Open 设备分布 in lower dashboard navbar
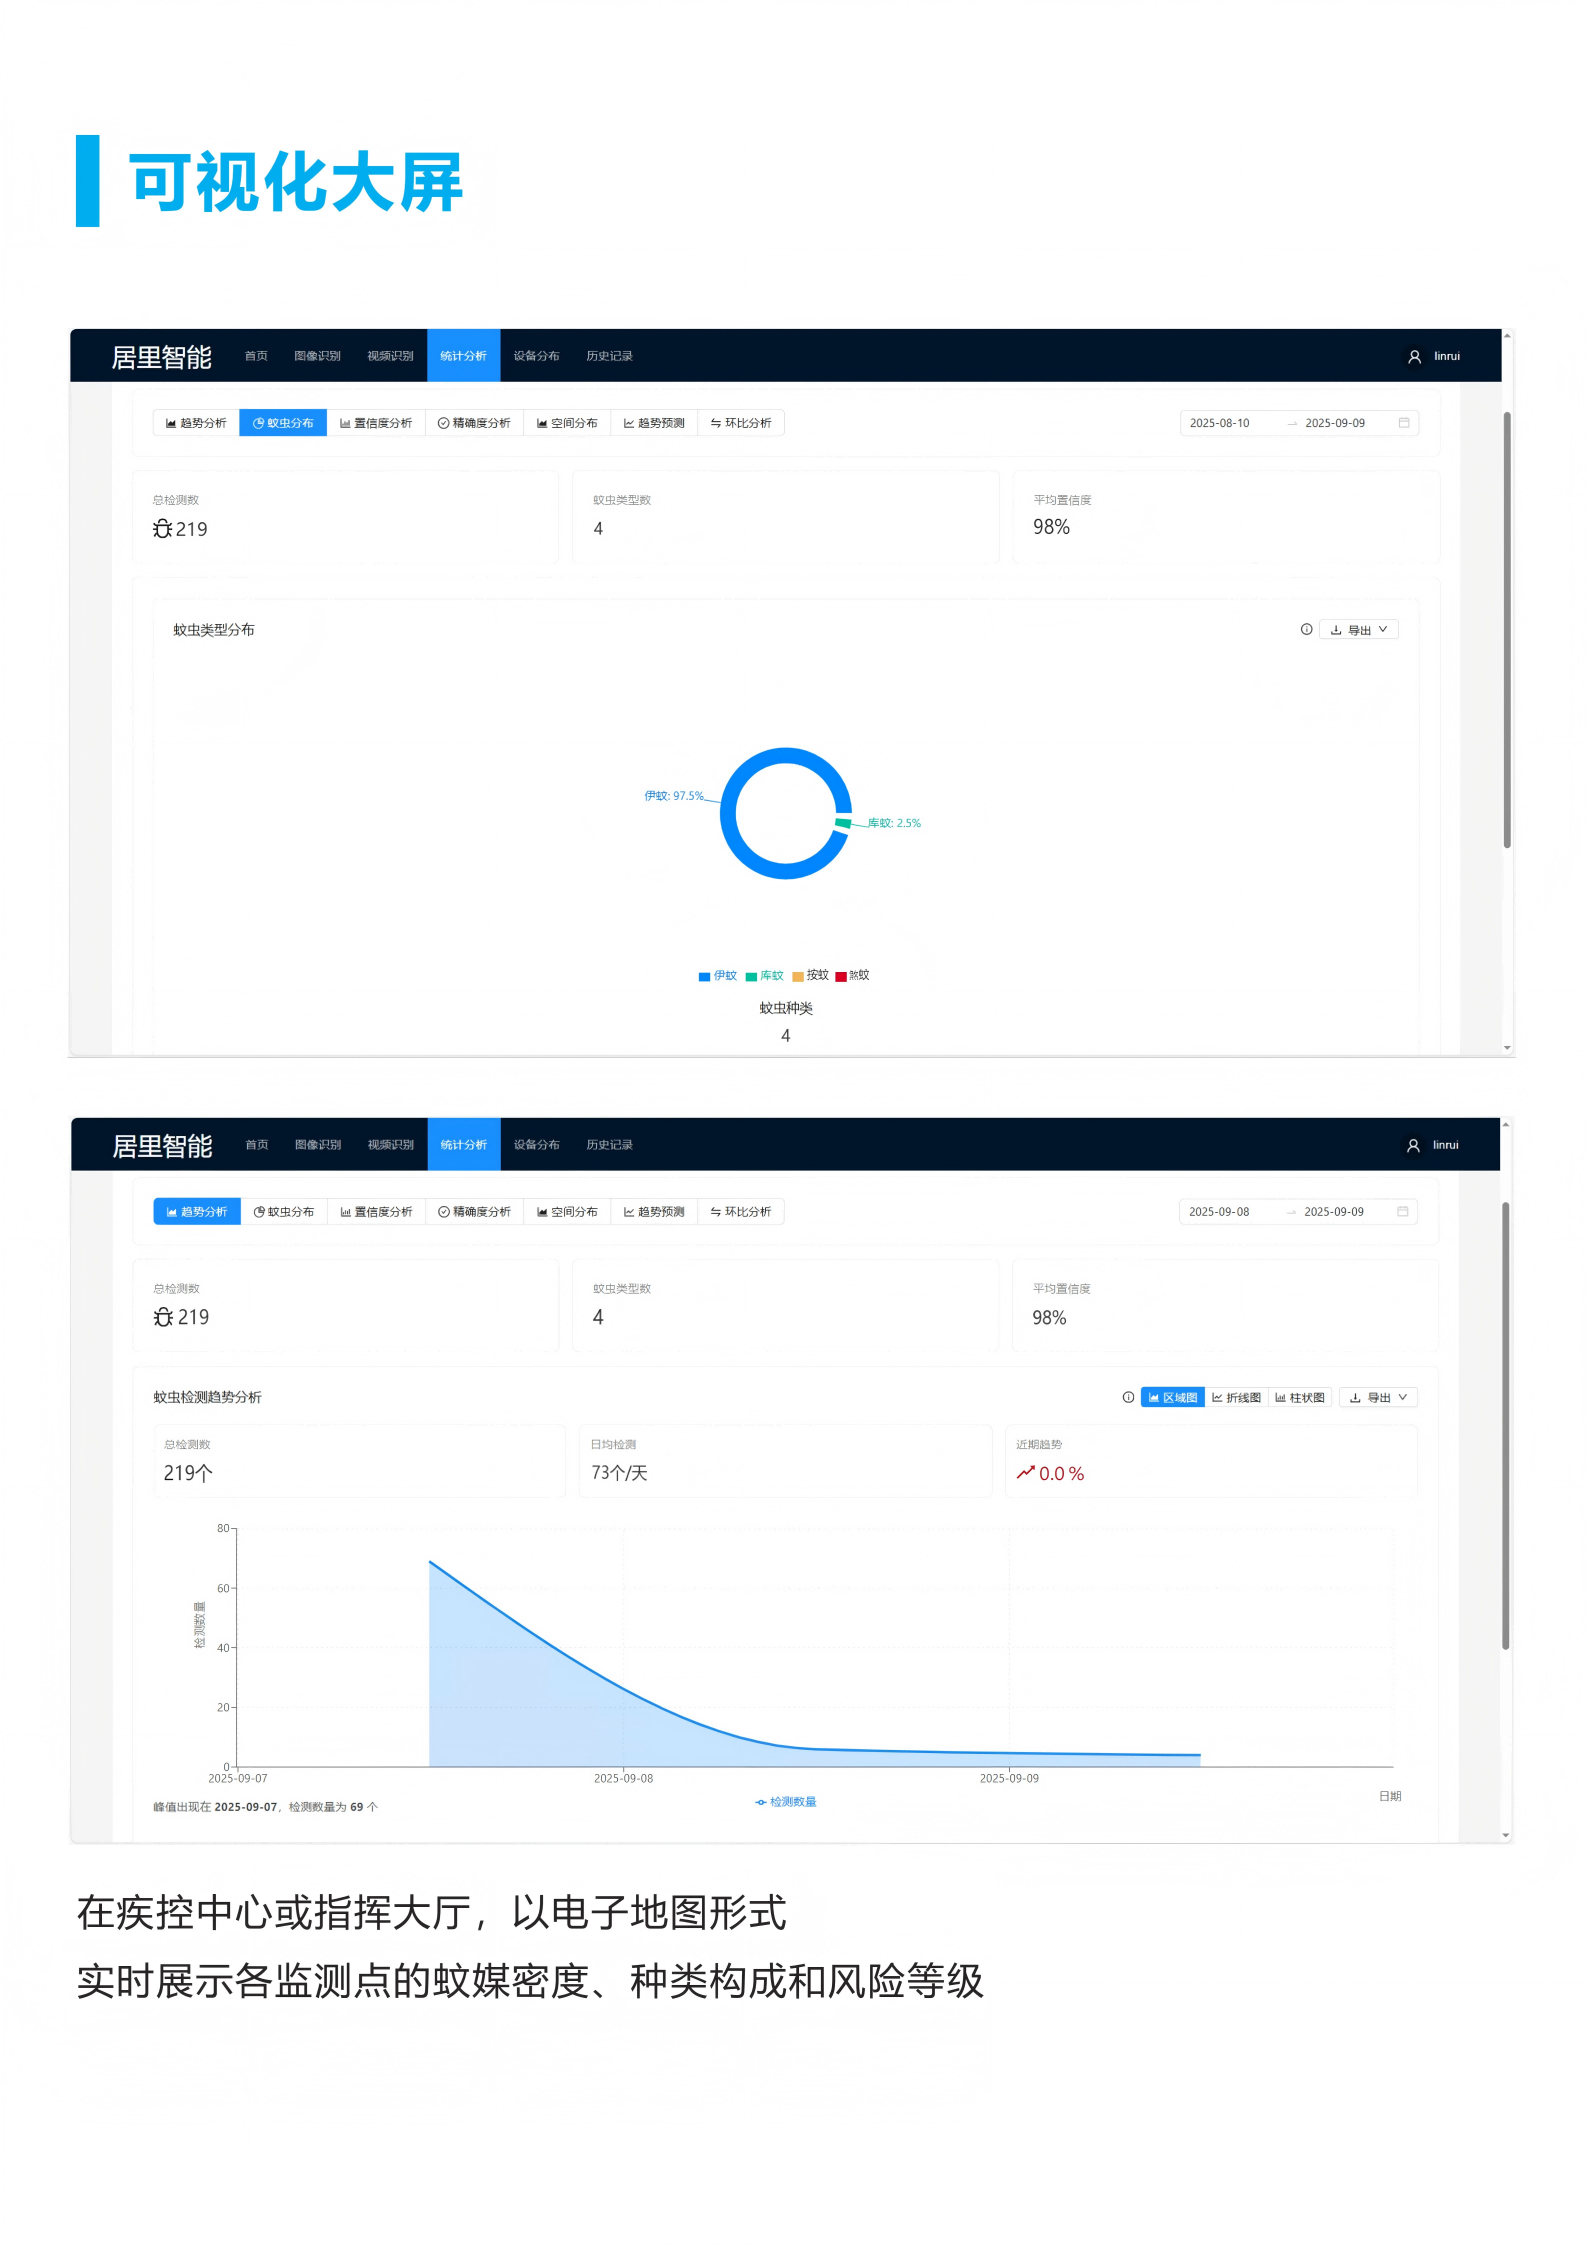The height and width of the screenshot is (2245, 1587). tap(537, 1145)
